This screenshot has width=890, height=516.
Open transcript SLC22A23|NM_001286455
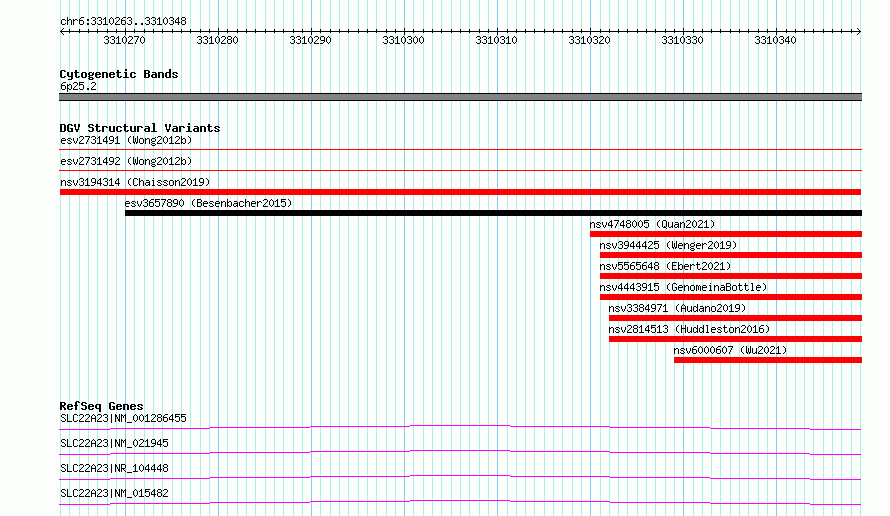coord(123,418)
